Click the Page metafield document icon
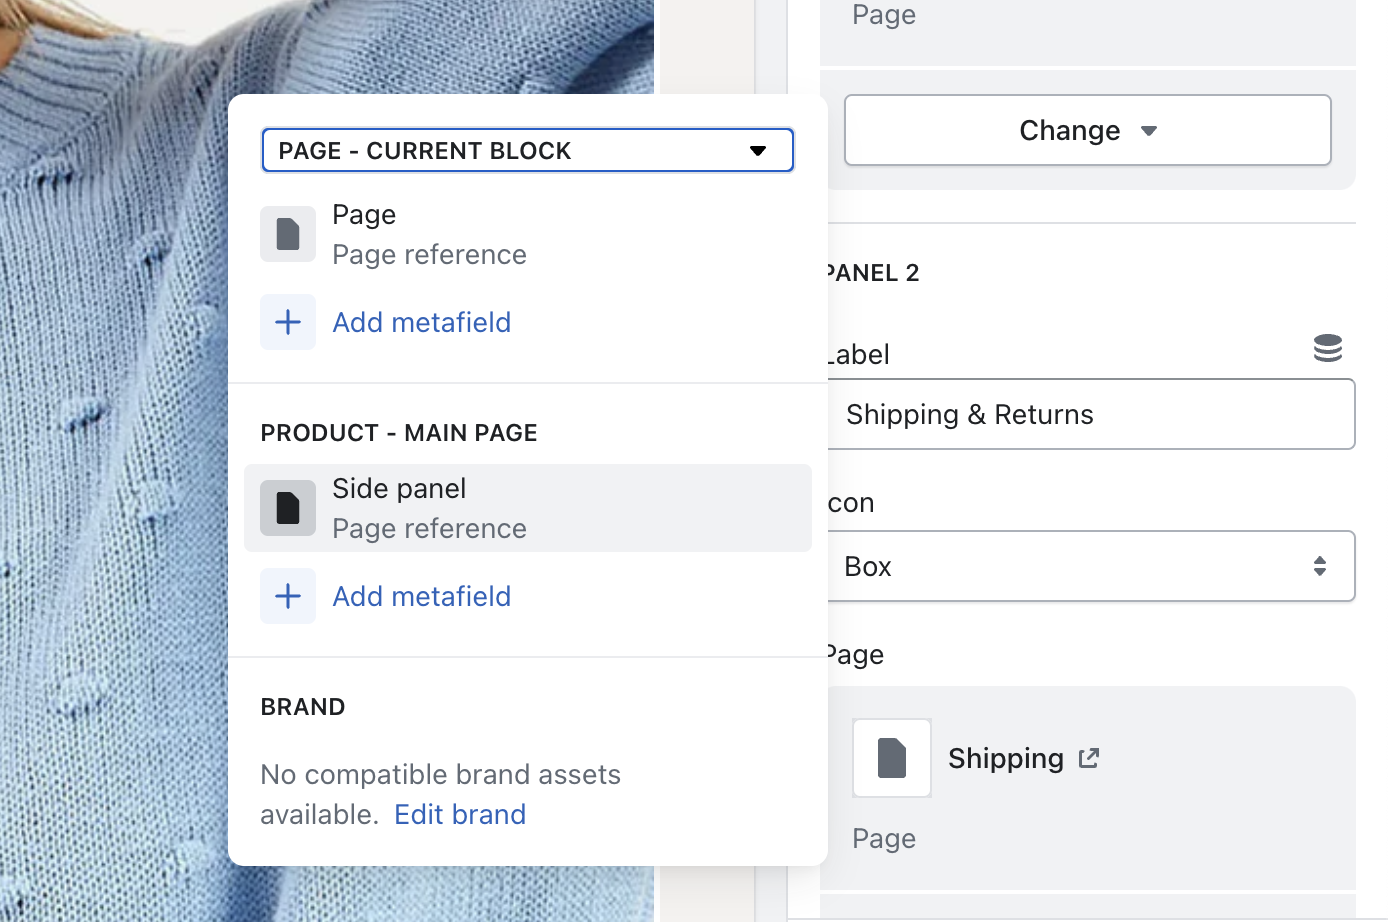The height and width of the screenshot is (922, 1388). click(x=288, y=234)
